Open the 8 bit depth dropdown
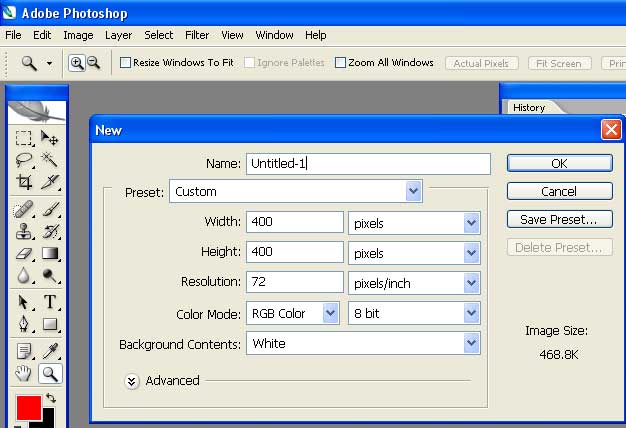Viewport: 626px width, 428px height. (414, 313)
